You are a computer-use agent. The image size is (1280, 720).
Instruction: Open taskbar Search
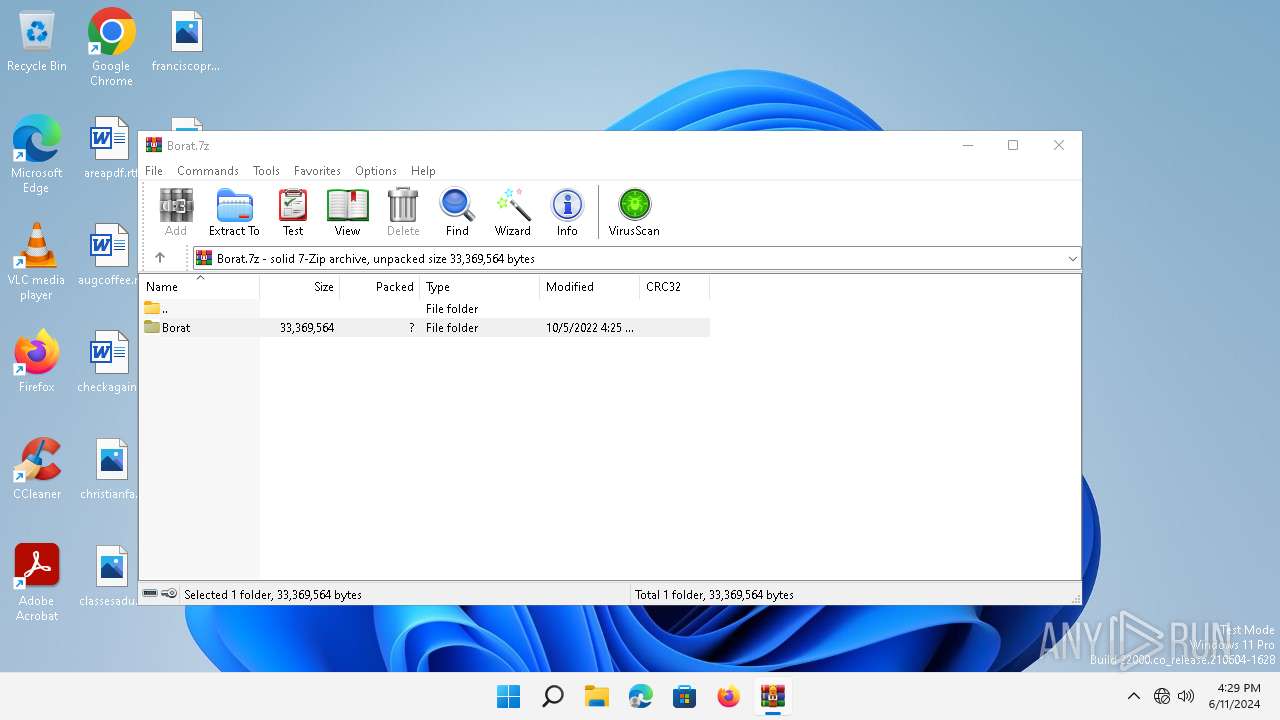tap(553, 696)
